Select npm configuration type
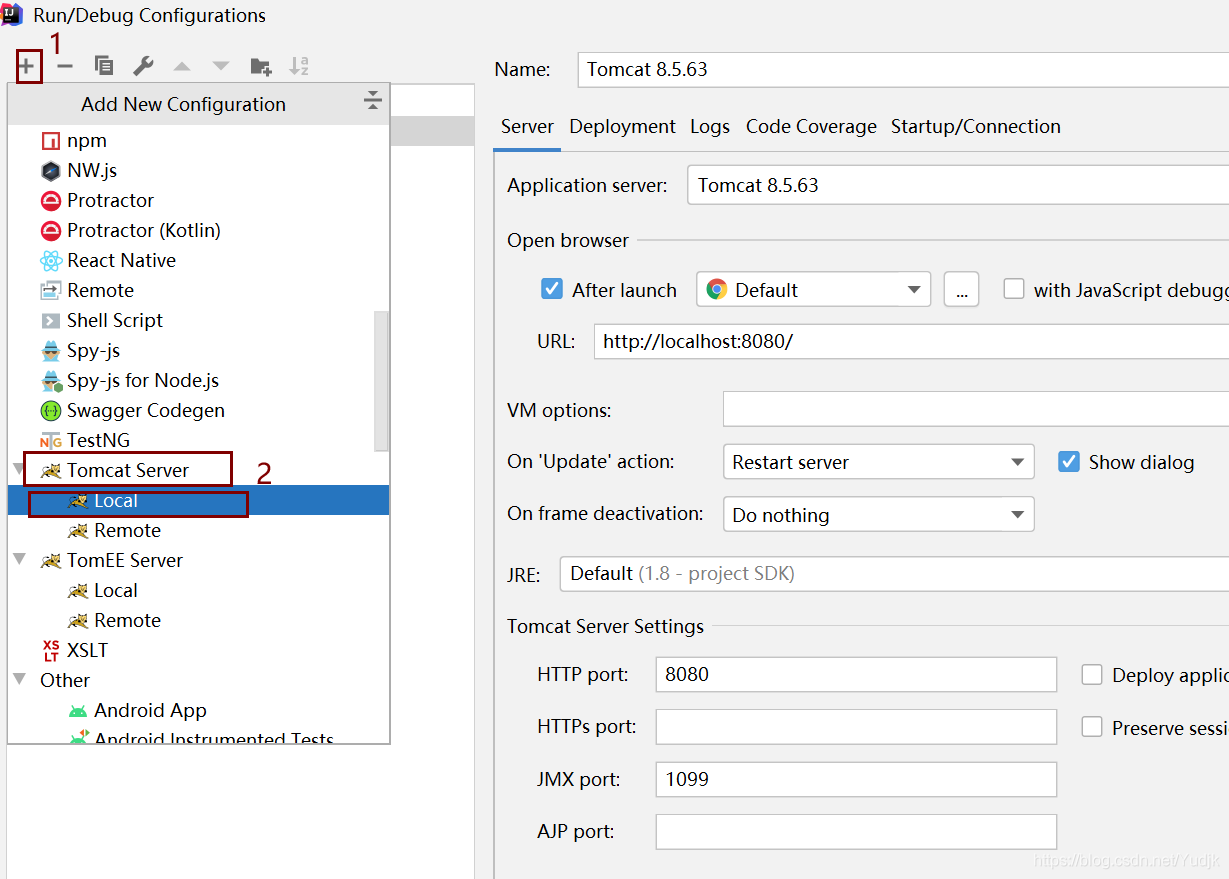Image resolution: width=1229 pixels, height=879 pixels. (199, 141)
